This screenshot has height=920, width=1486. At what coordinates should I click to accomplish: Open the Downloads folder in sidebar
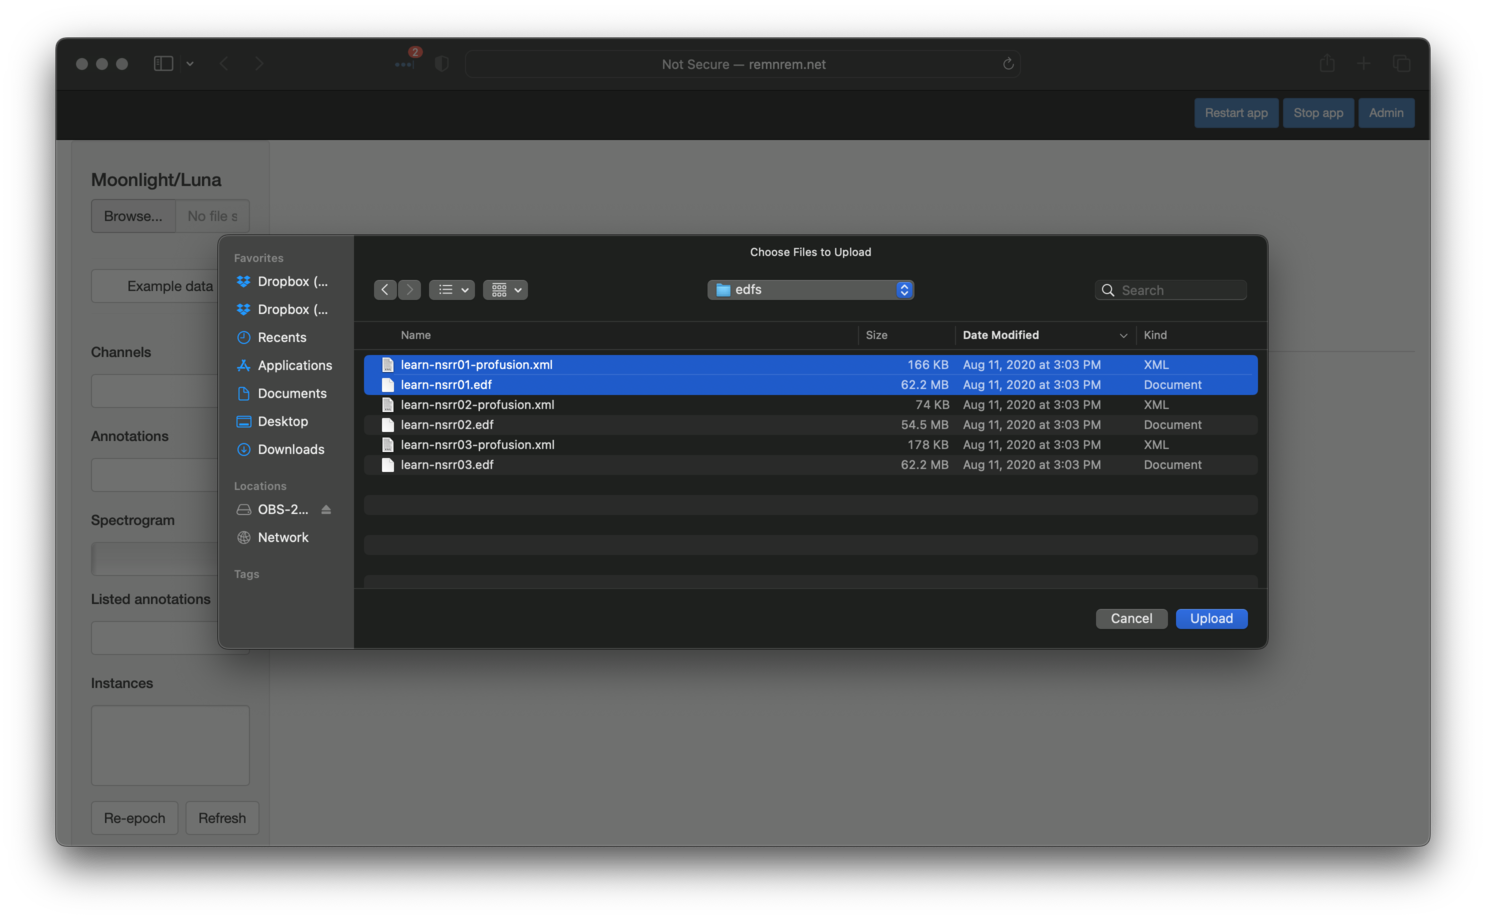pos(290,450)
